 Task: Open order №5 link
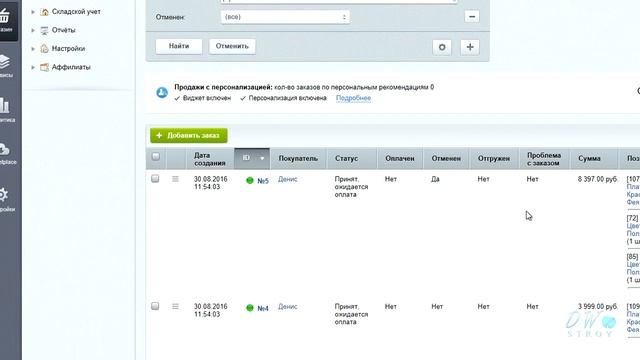point(263,181)
